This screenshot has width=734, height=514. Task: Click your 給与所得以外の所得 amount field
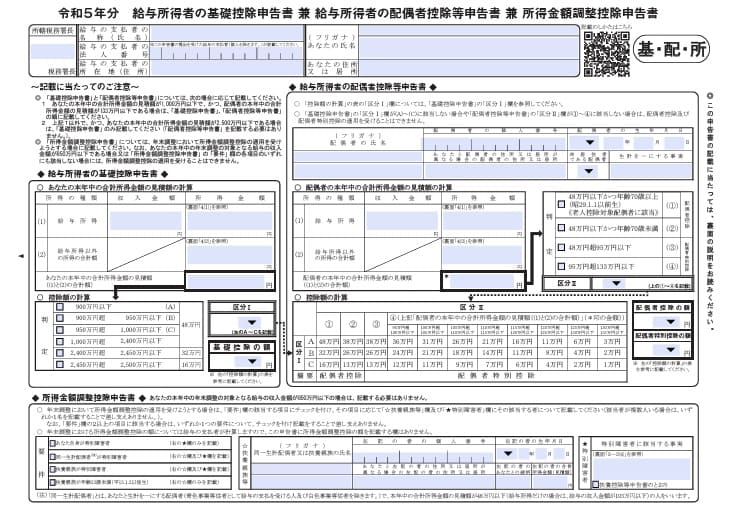coord(230,255)
